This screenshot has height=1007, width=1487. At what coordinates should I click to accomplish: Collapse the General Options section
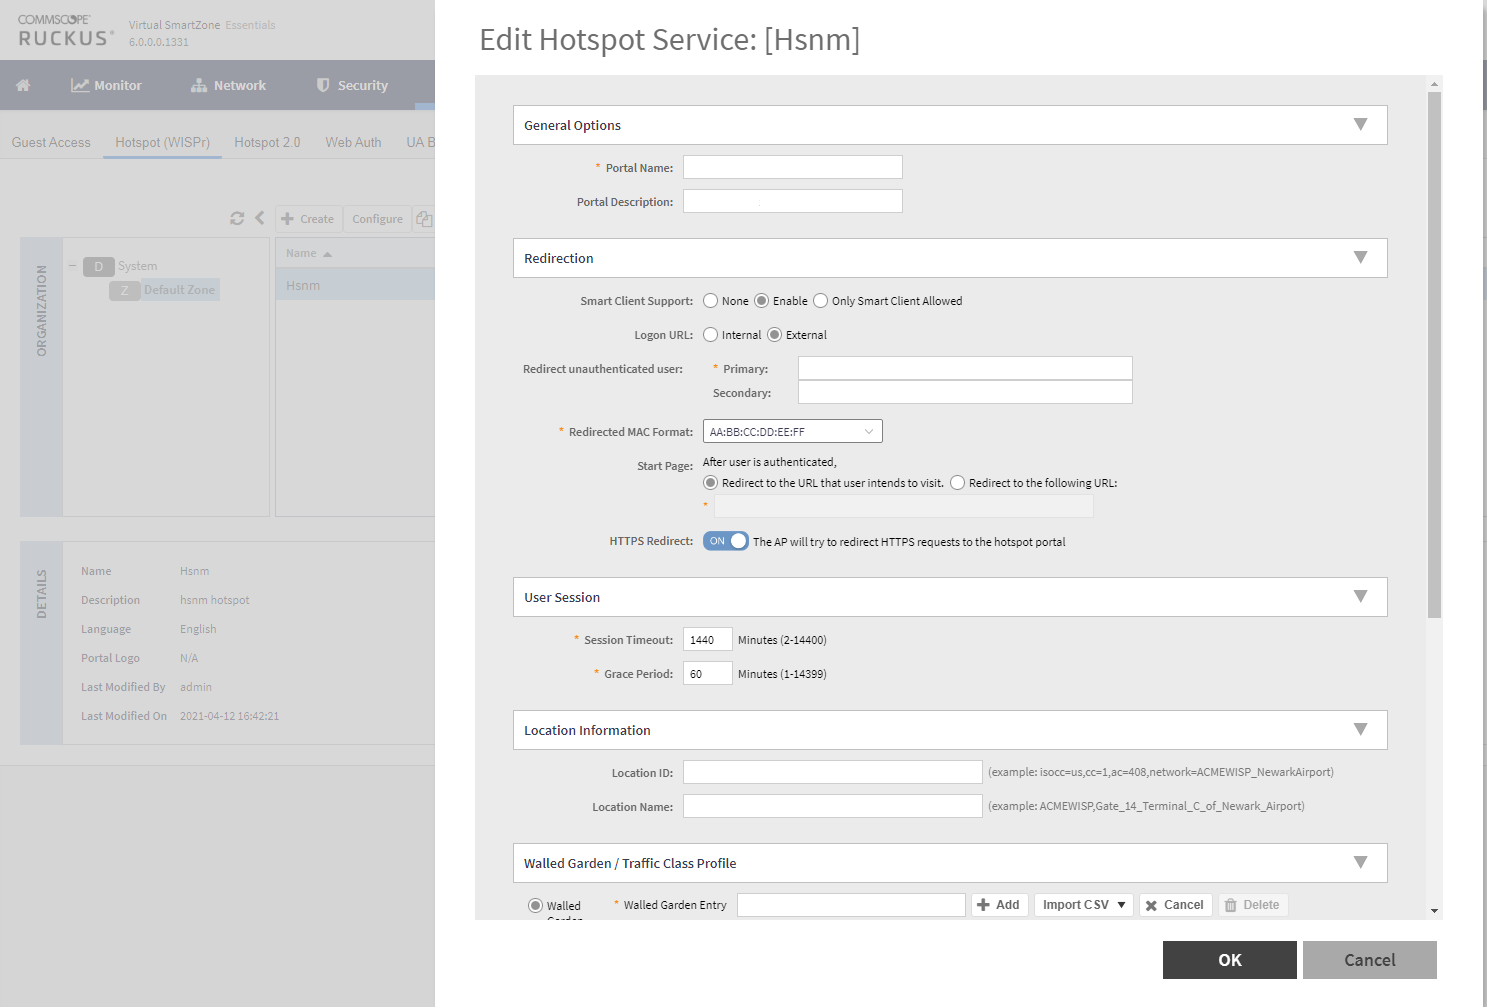[1360, 125]
